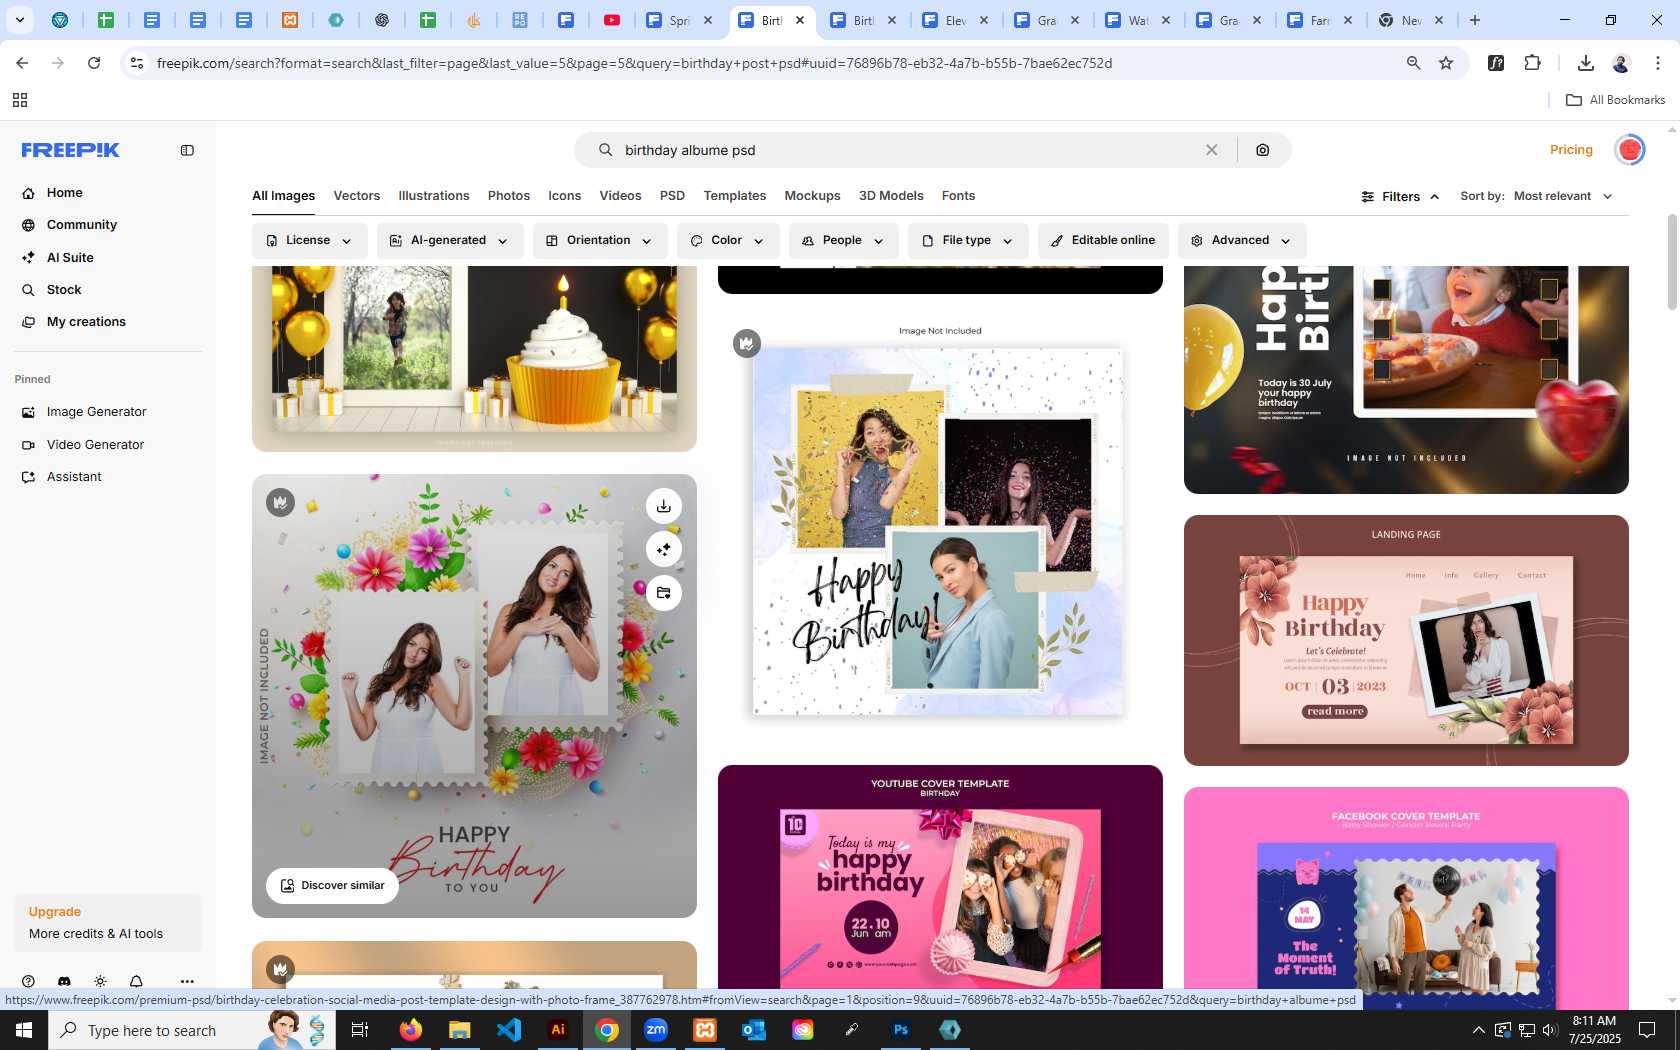This screenshot has height=1050, width=1680.
Task: Select the Vectors tab
Action: coord(356,196)
